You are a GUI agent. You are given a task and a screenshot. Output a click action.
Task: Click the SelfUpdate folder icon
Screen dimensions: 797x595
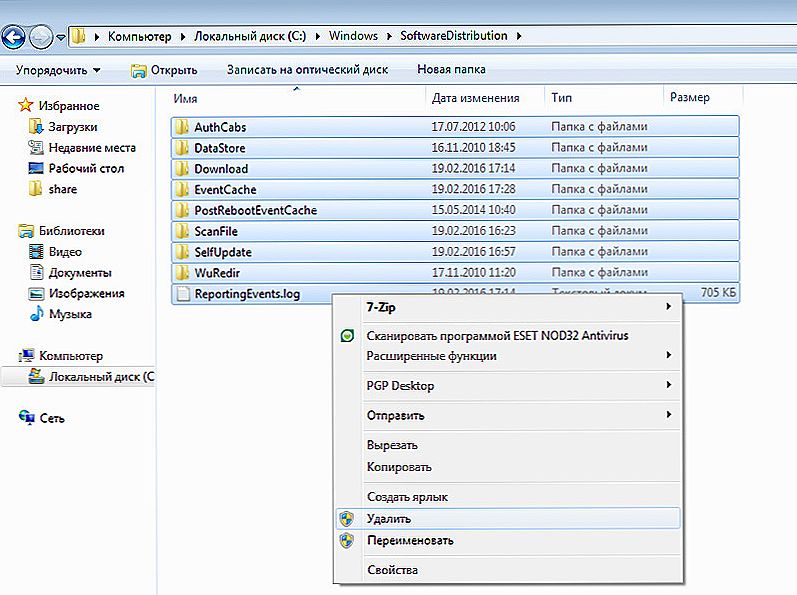[182, 252]
